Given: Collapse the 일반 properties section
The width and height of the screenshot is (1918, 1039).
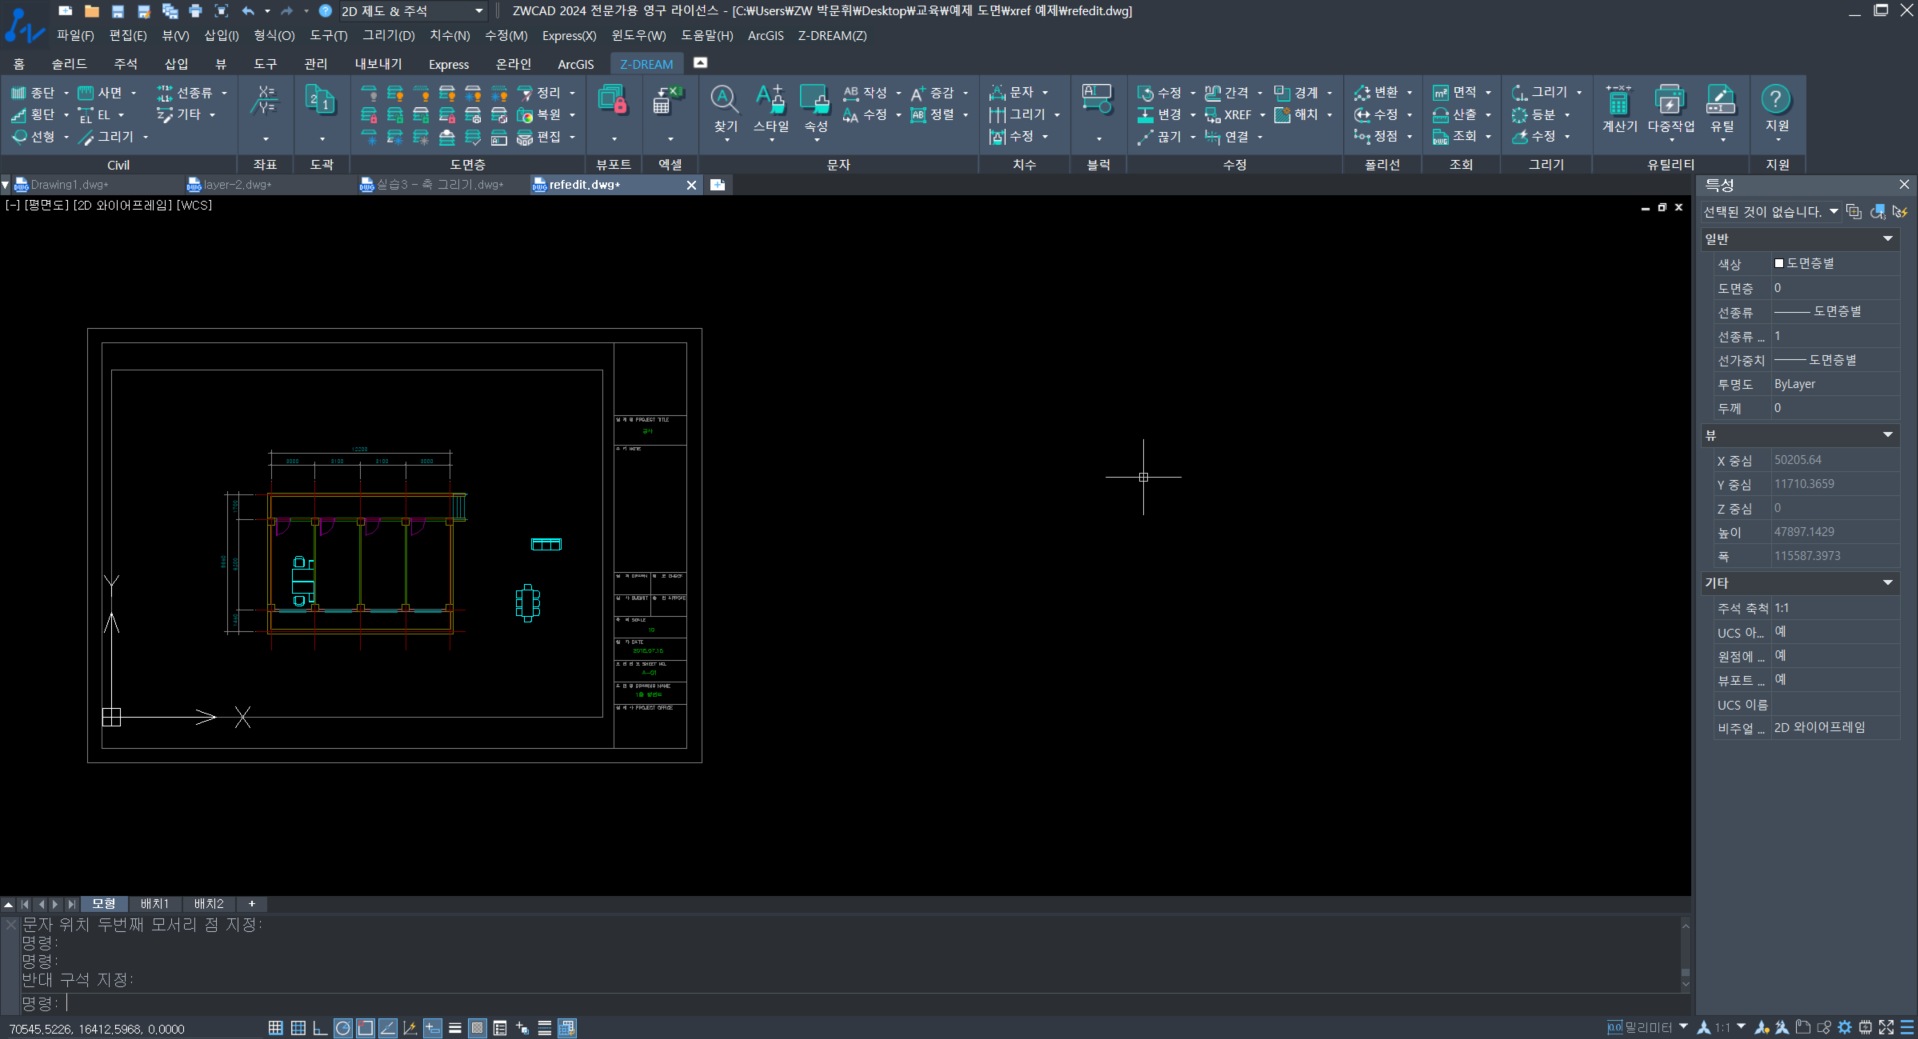Looking at the screenshot, I should (x=1888, y=239).
